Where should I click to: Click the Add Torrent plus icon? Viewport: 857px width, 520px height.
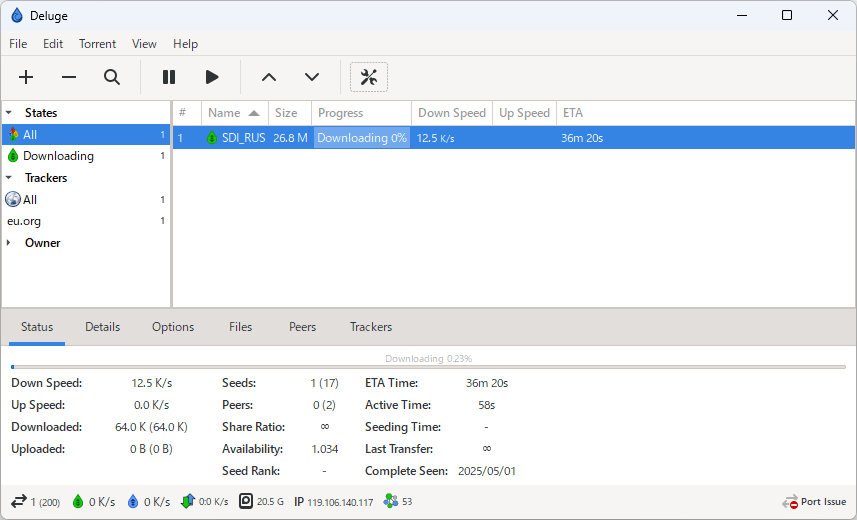click(x=26, y=77)
